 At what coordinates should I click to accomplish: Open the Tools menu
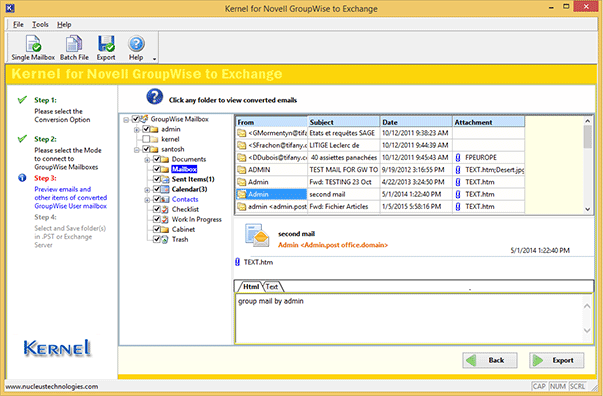coord(40,25)
